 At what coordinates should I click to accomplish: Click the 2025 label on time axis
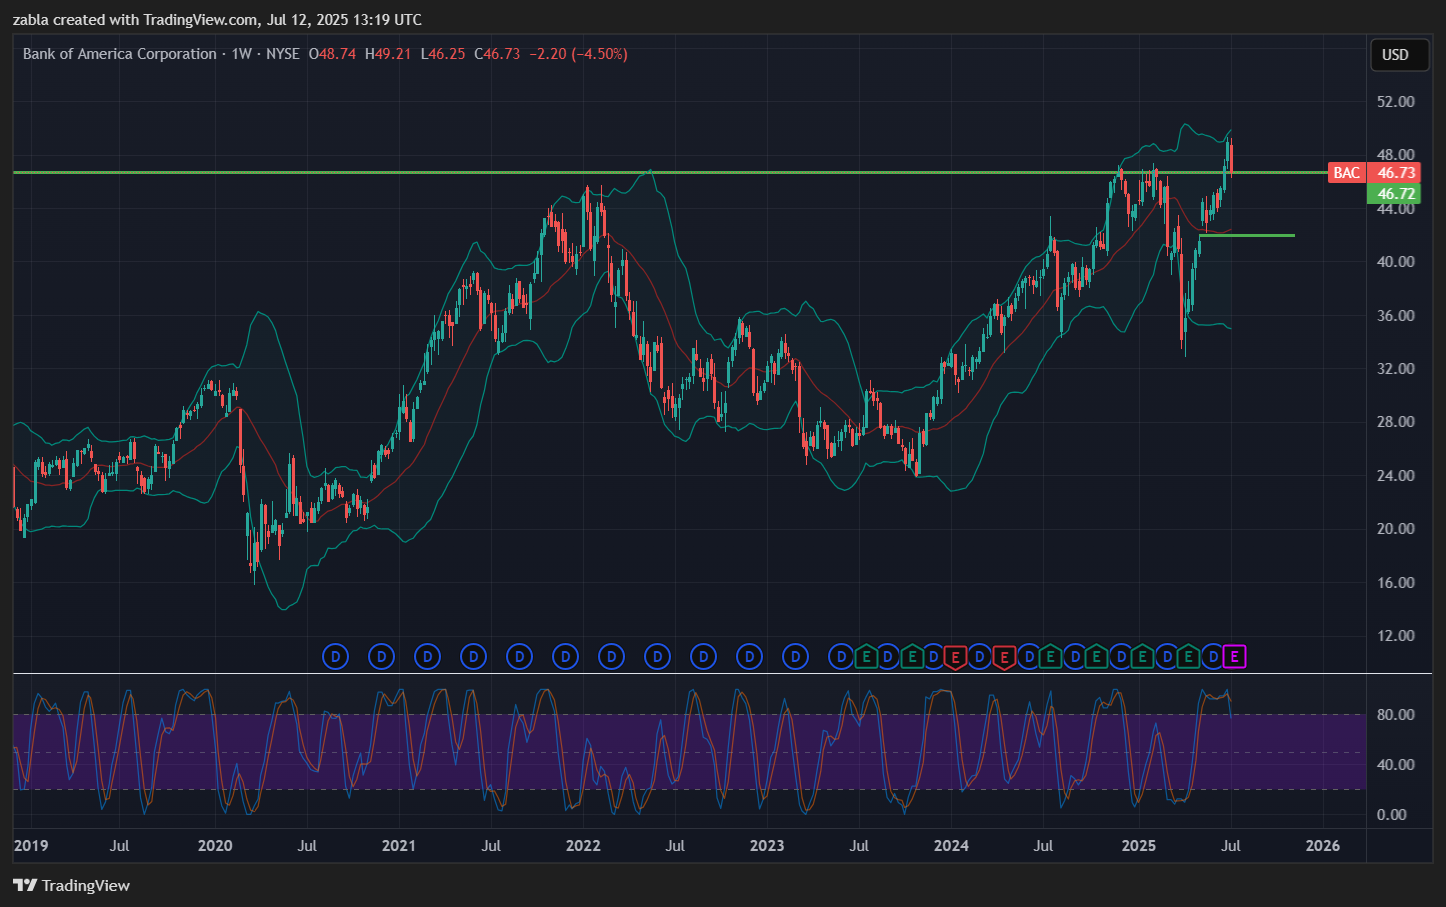[x=1138, y=846]
